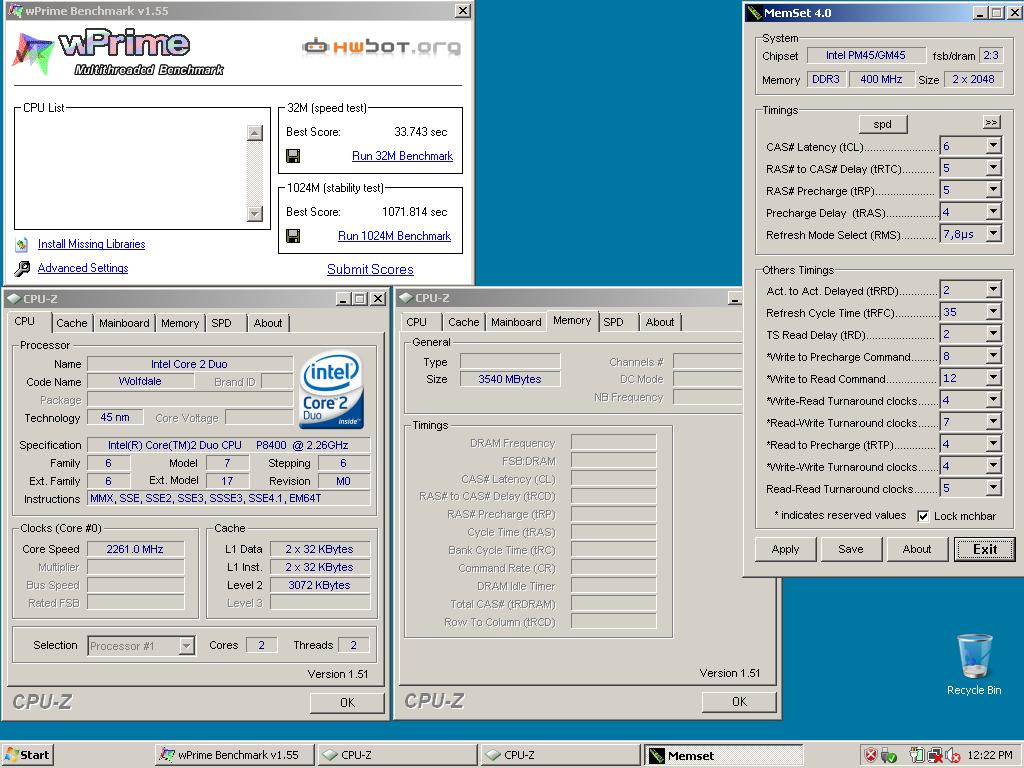Click the save icon for 32M best score

coord(293,156)
